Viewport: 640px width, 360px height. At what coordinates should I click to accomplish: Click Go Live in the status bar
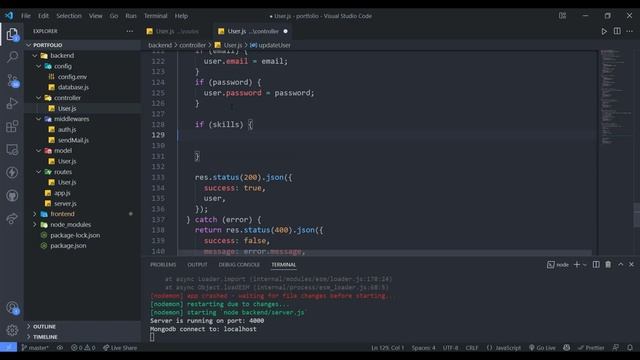(x=542, y=348)
